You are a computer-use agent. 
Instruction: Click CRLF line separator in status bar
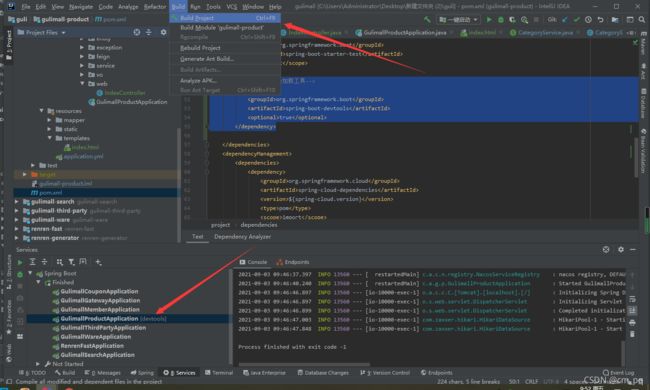(x=531, y=381)
